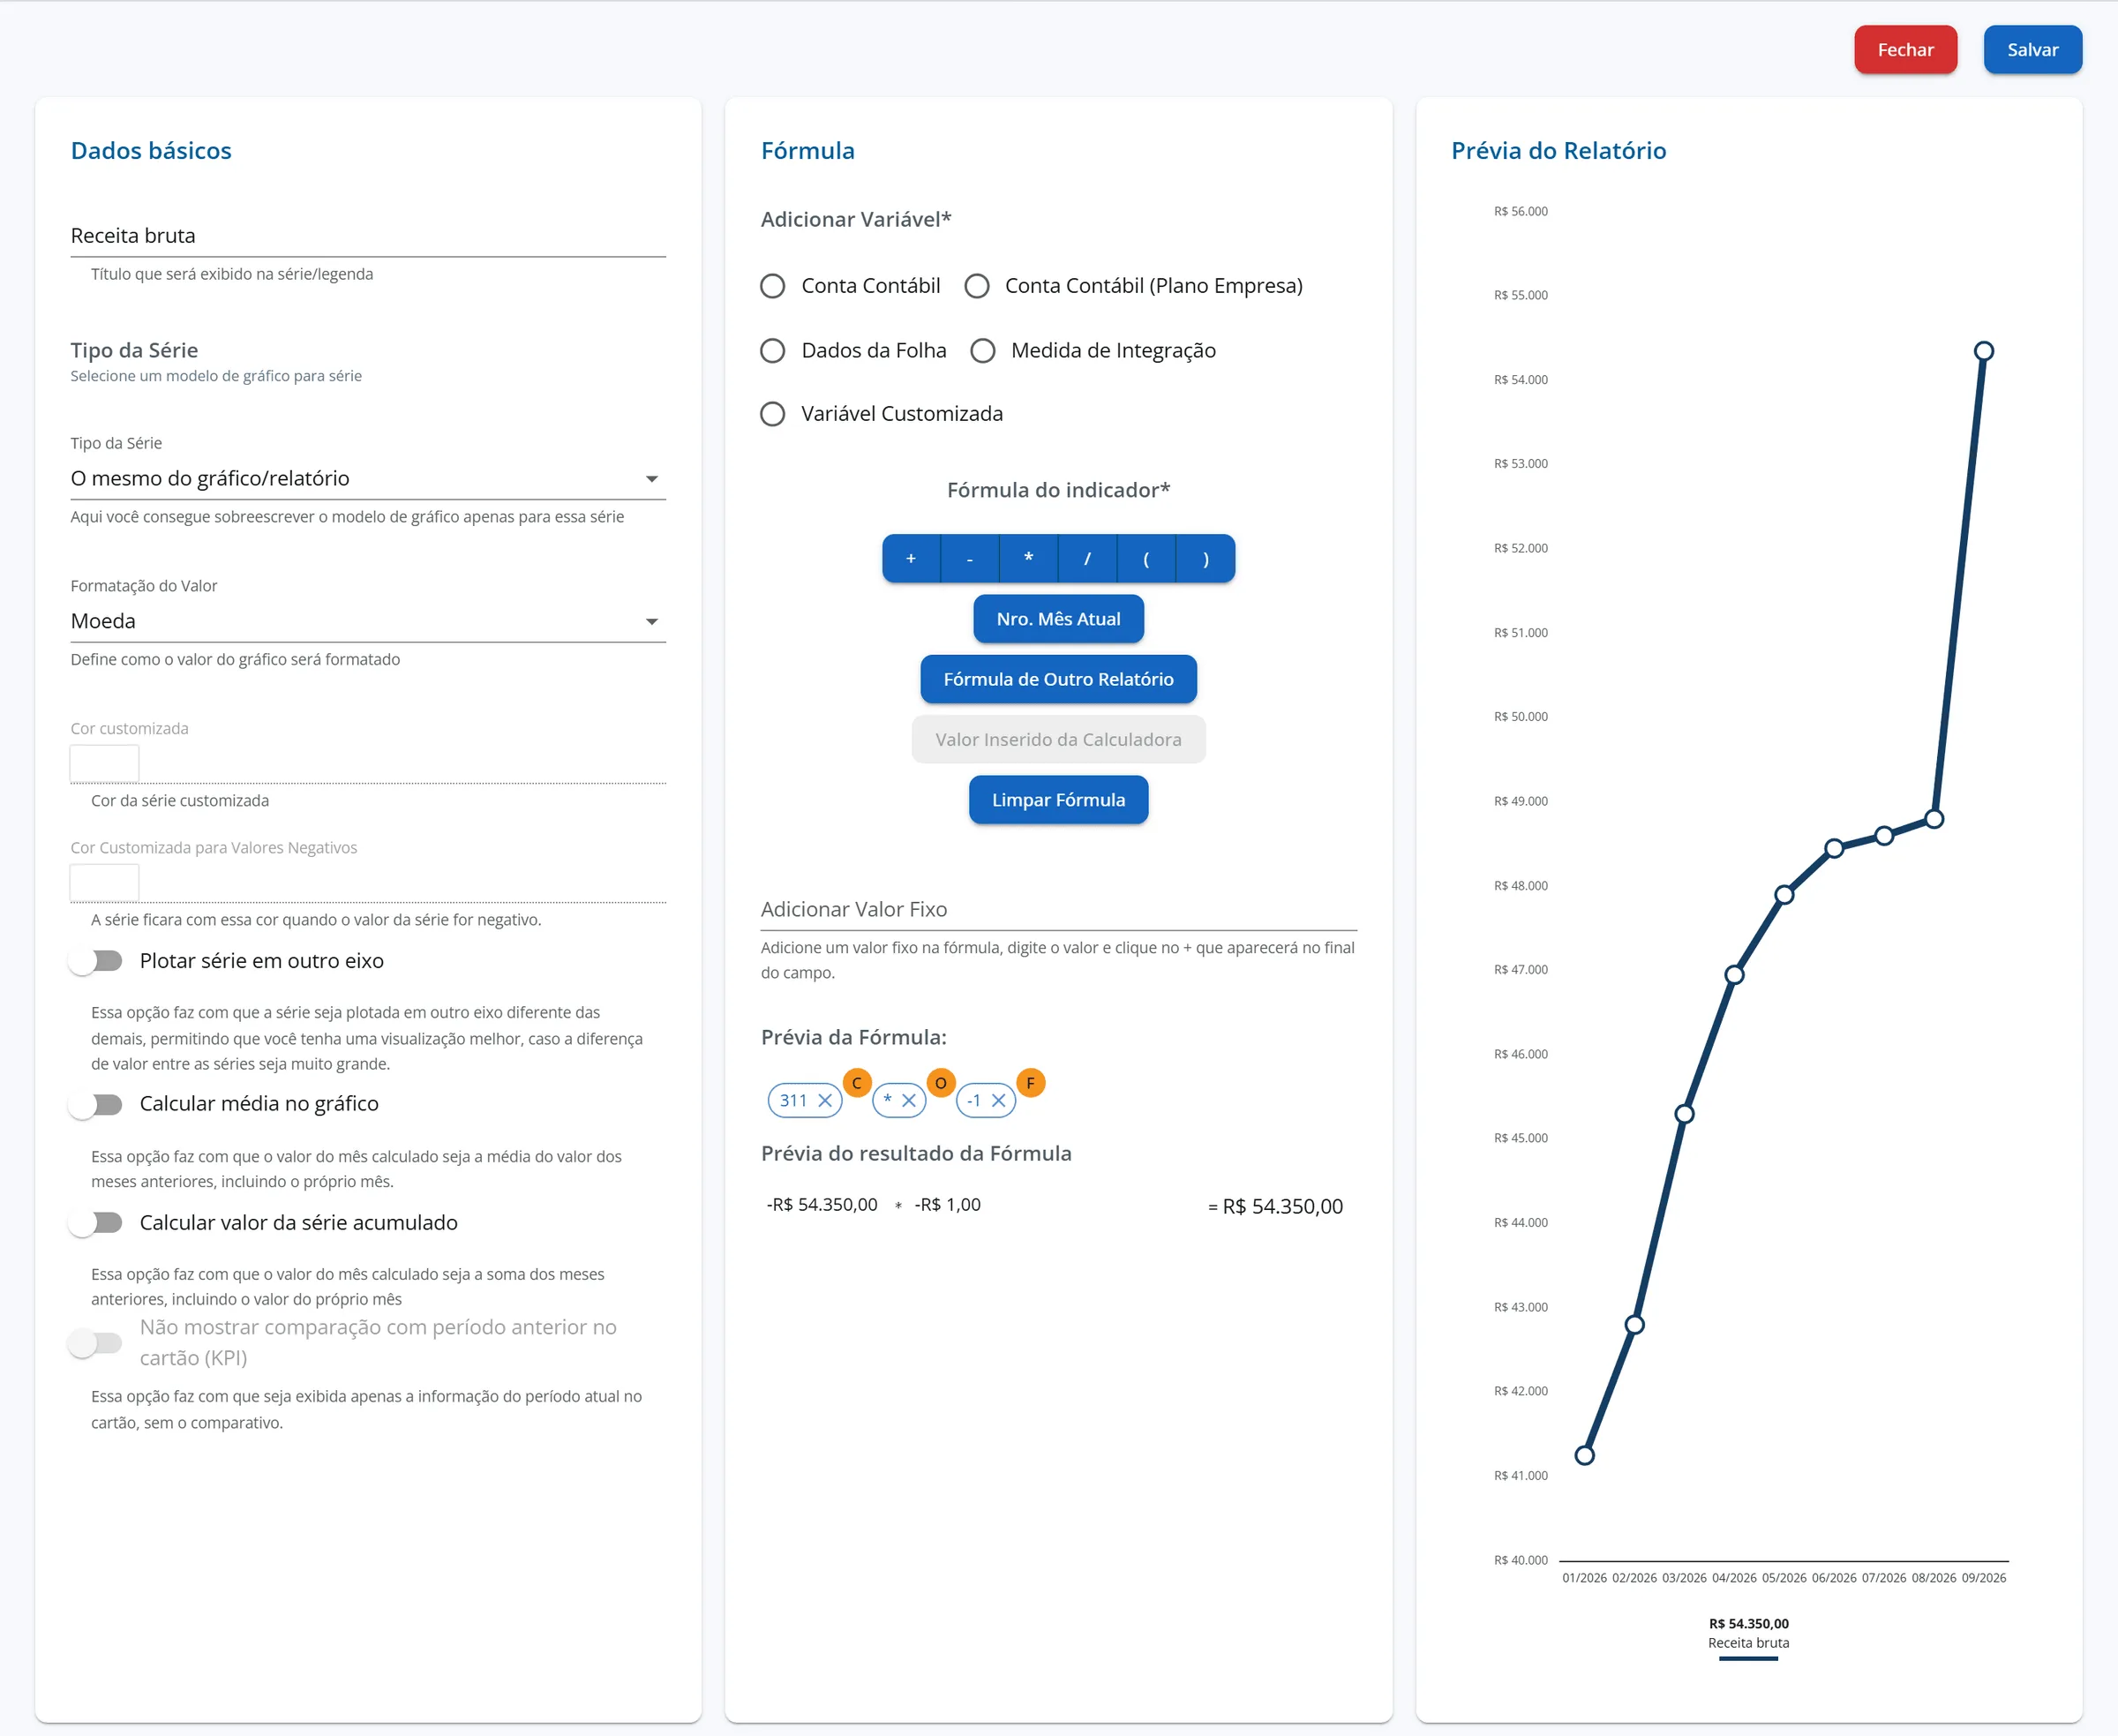Insert the plus operator
Viewport: 2118px width, 1736px height.
(x=911, y=558)
